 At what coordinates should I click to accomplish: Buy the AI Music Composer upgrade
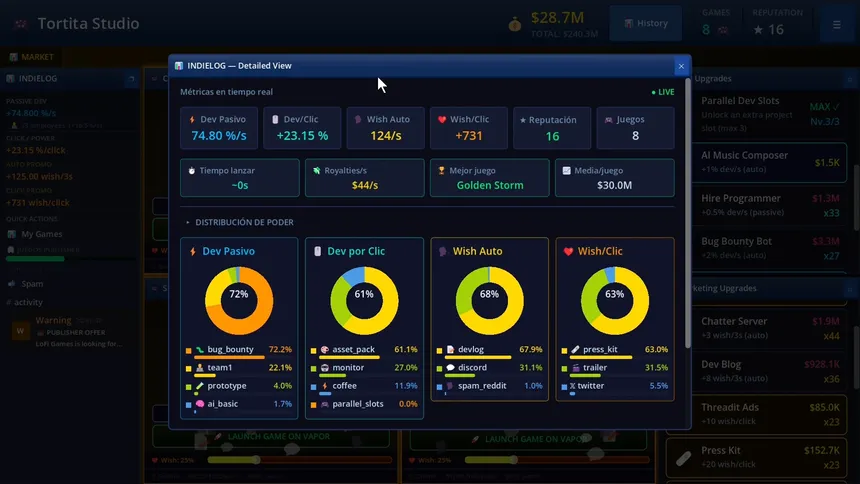pyautogui.click(x=770, y=162)
